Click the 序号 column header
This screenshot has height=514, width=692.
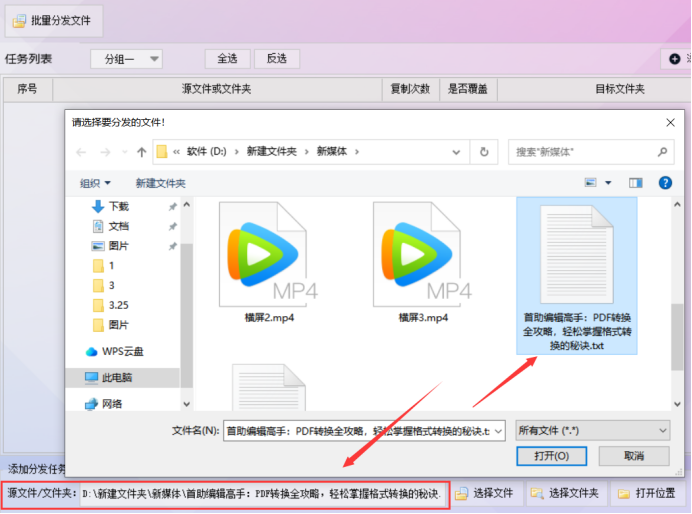tap(27, 89)
